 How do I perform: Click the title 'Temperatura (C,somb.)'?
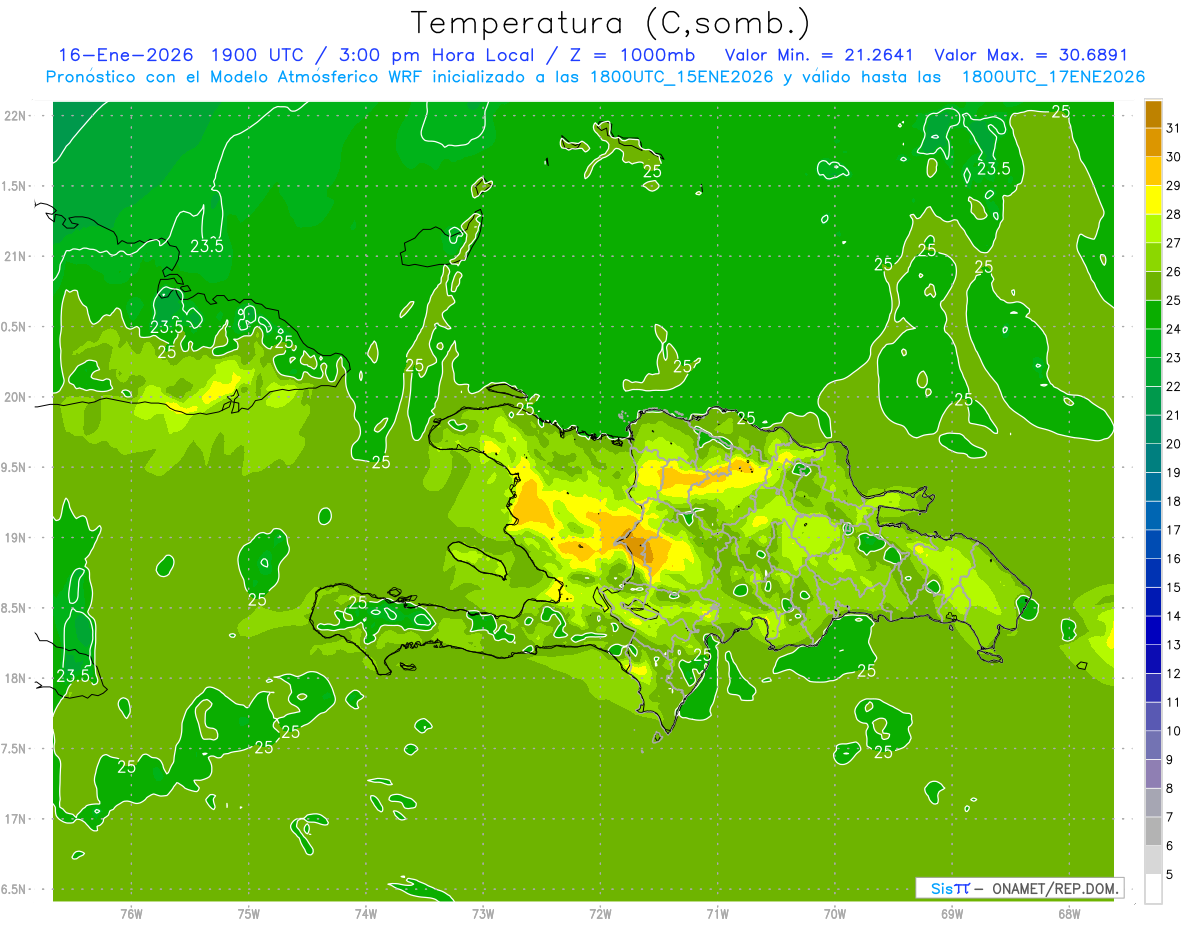(x=610, y=22)
